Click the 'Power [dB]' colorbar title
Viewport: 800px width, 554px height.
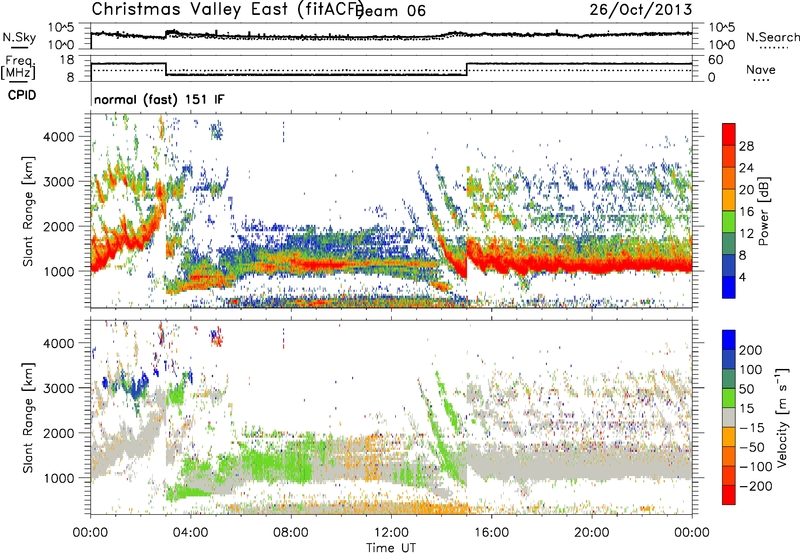(x=764, y=211)
